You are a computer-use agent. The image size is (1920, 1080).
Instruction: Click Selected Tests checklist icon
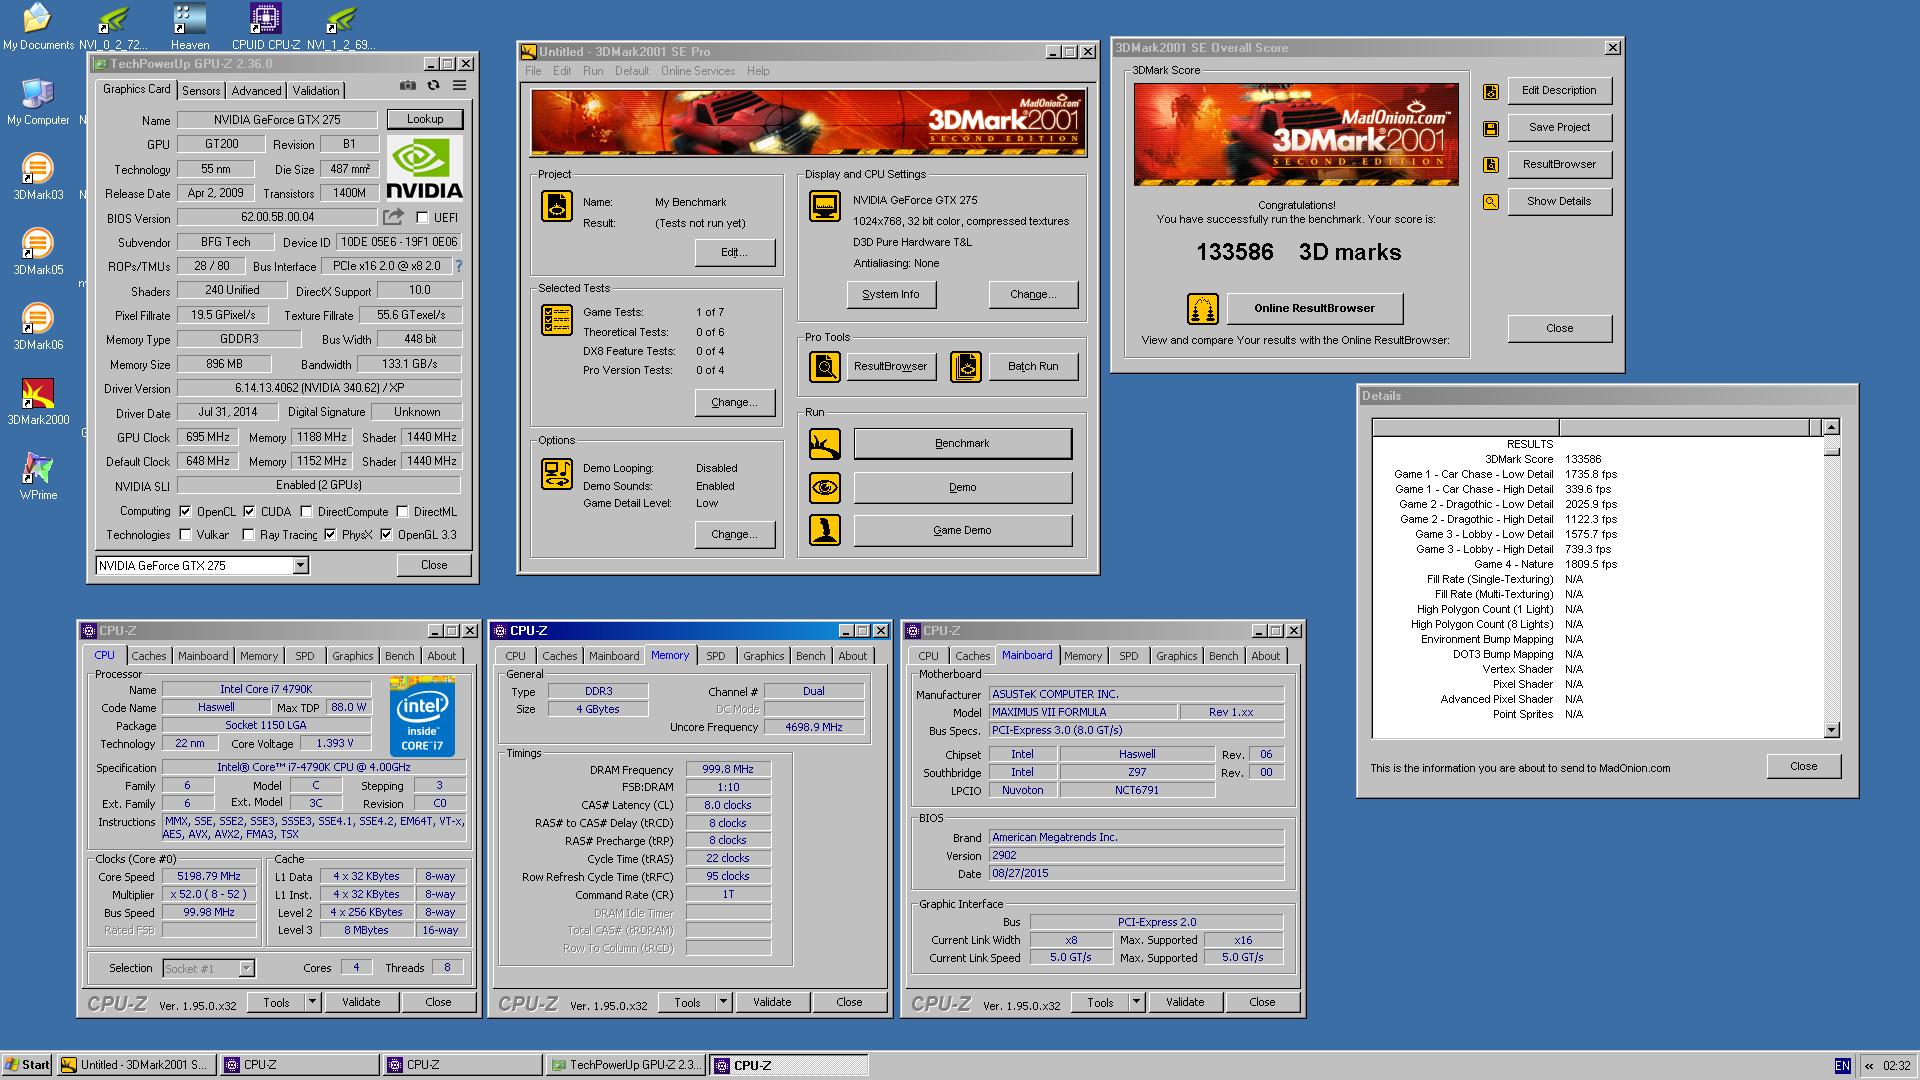click(x=557, y=320)
